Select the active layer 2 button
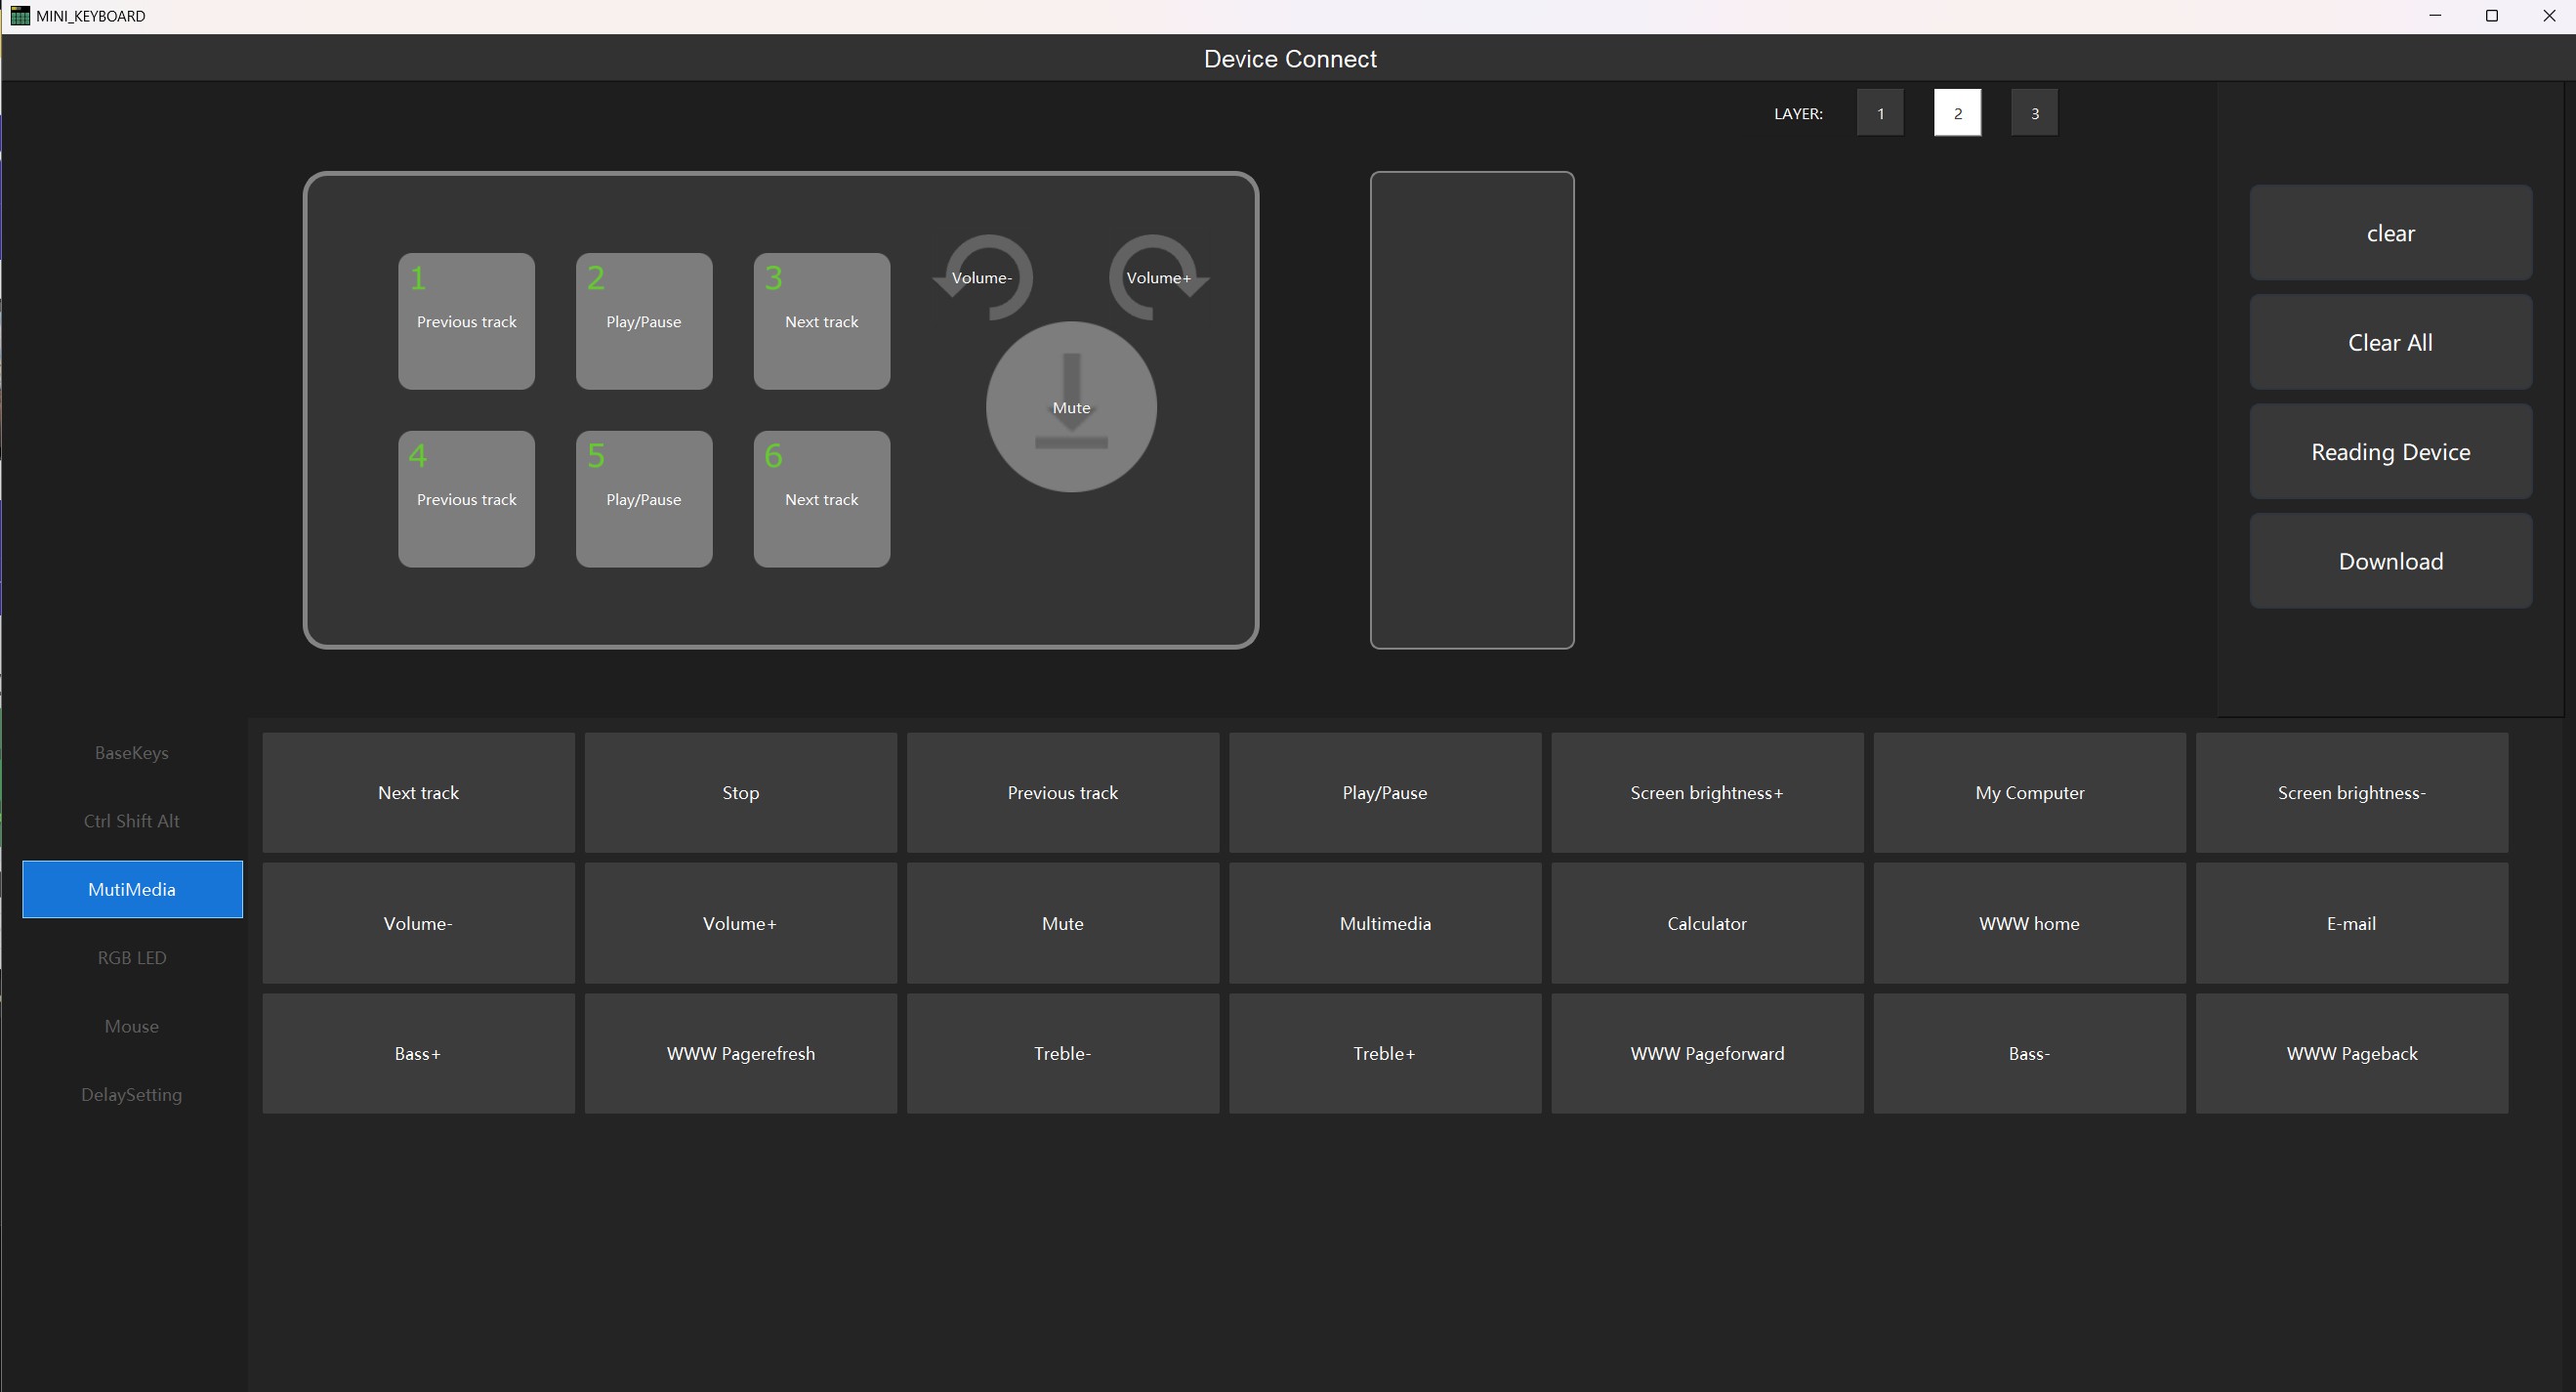2576x1392 pixels. click(1957, 113)
